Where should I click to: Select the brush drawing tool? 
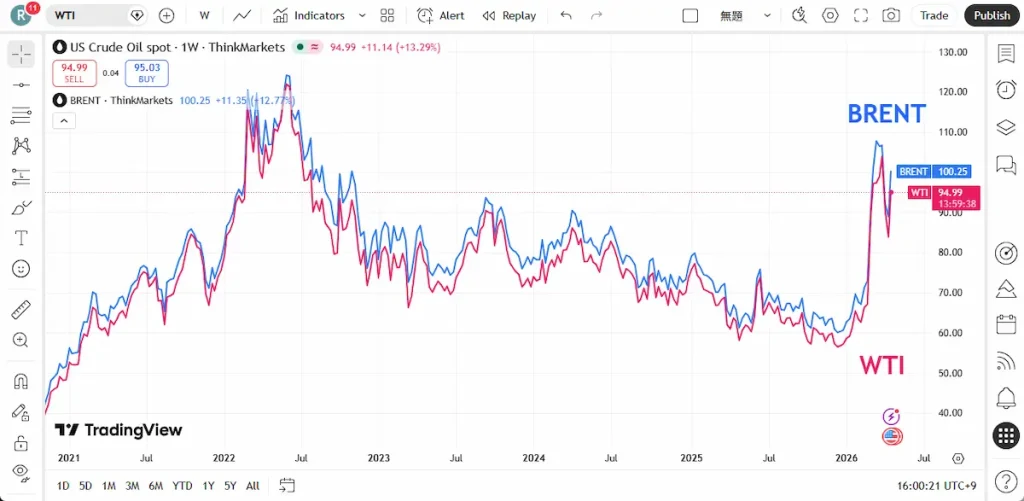click(x=21, y=208)
